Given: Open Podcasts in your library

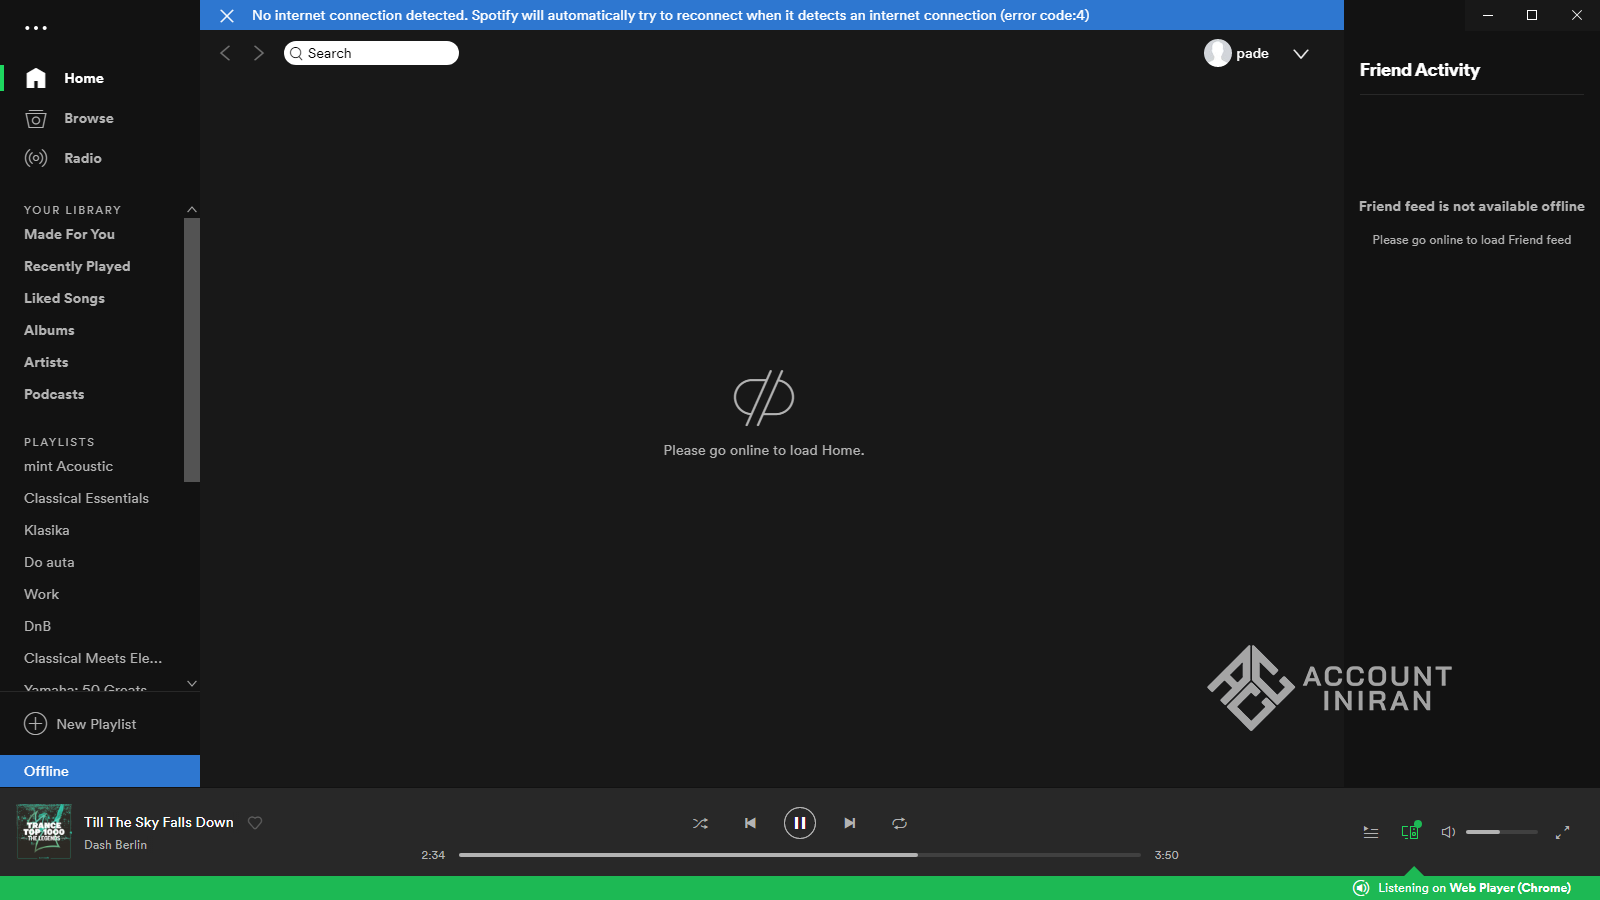Looking at the screenshot, I should pyautogui.click(x=54, y=394).
